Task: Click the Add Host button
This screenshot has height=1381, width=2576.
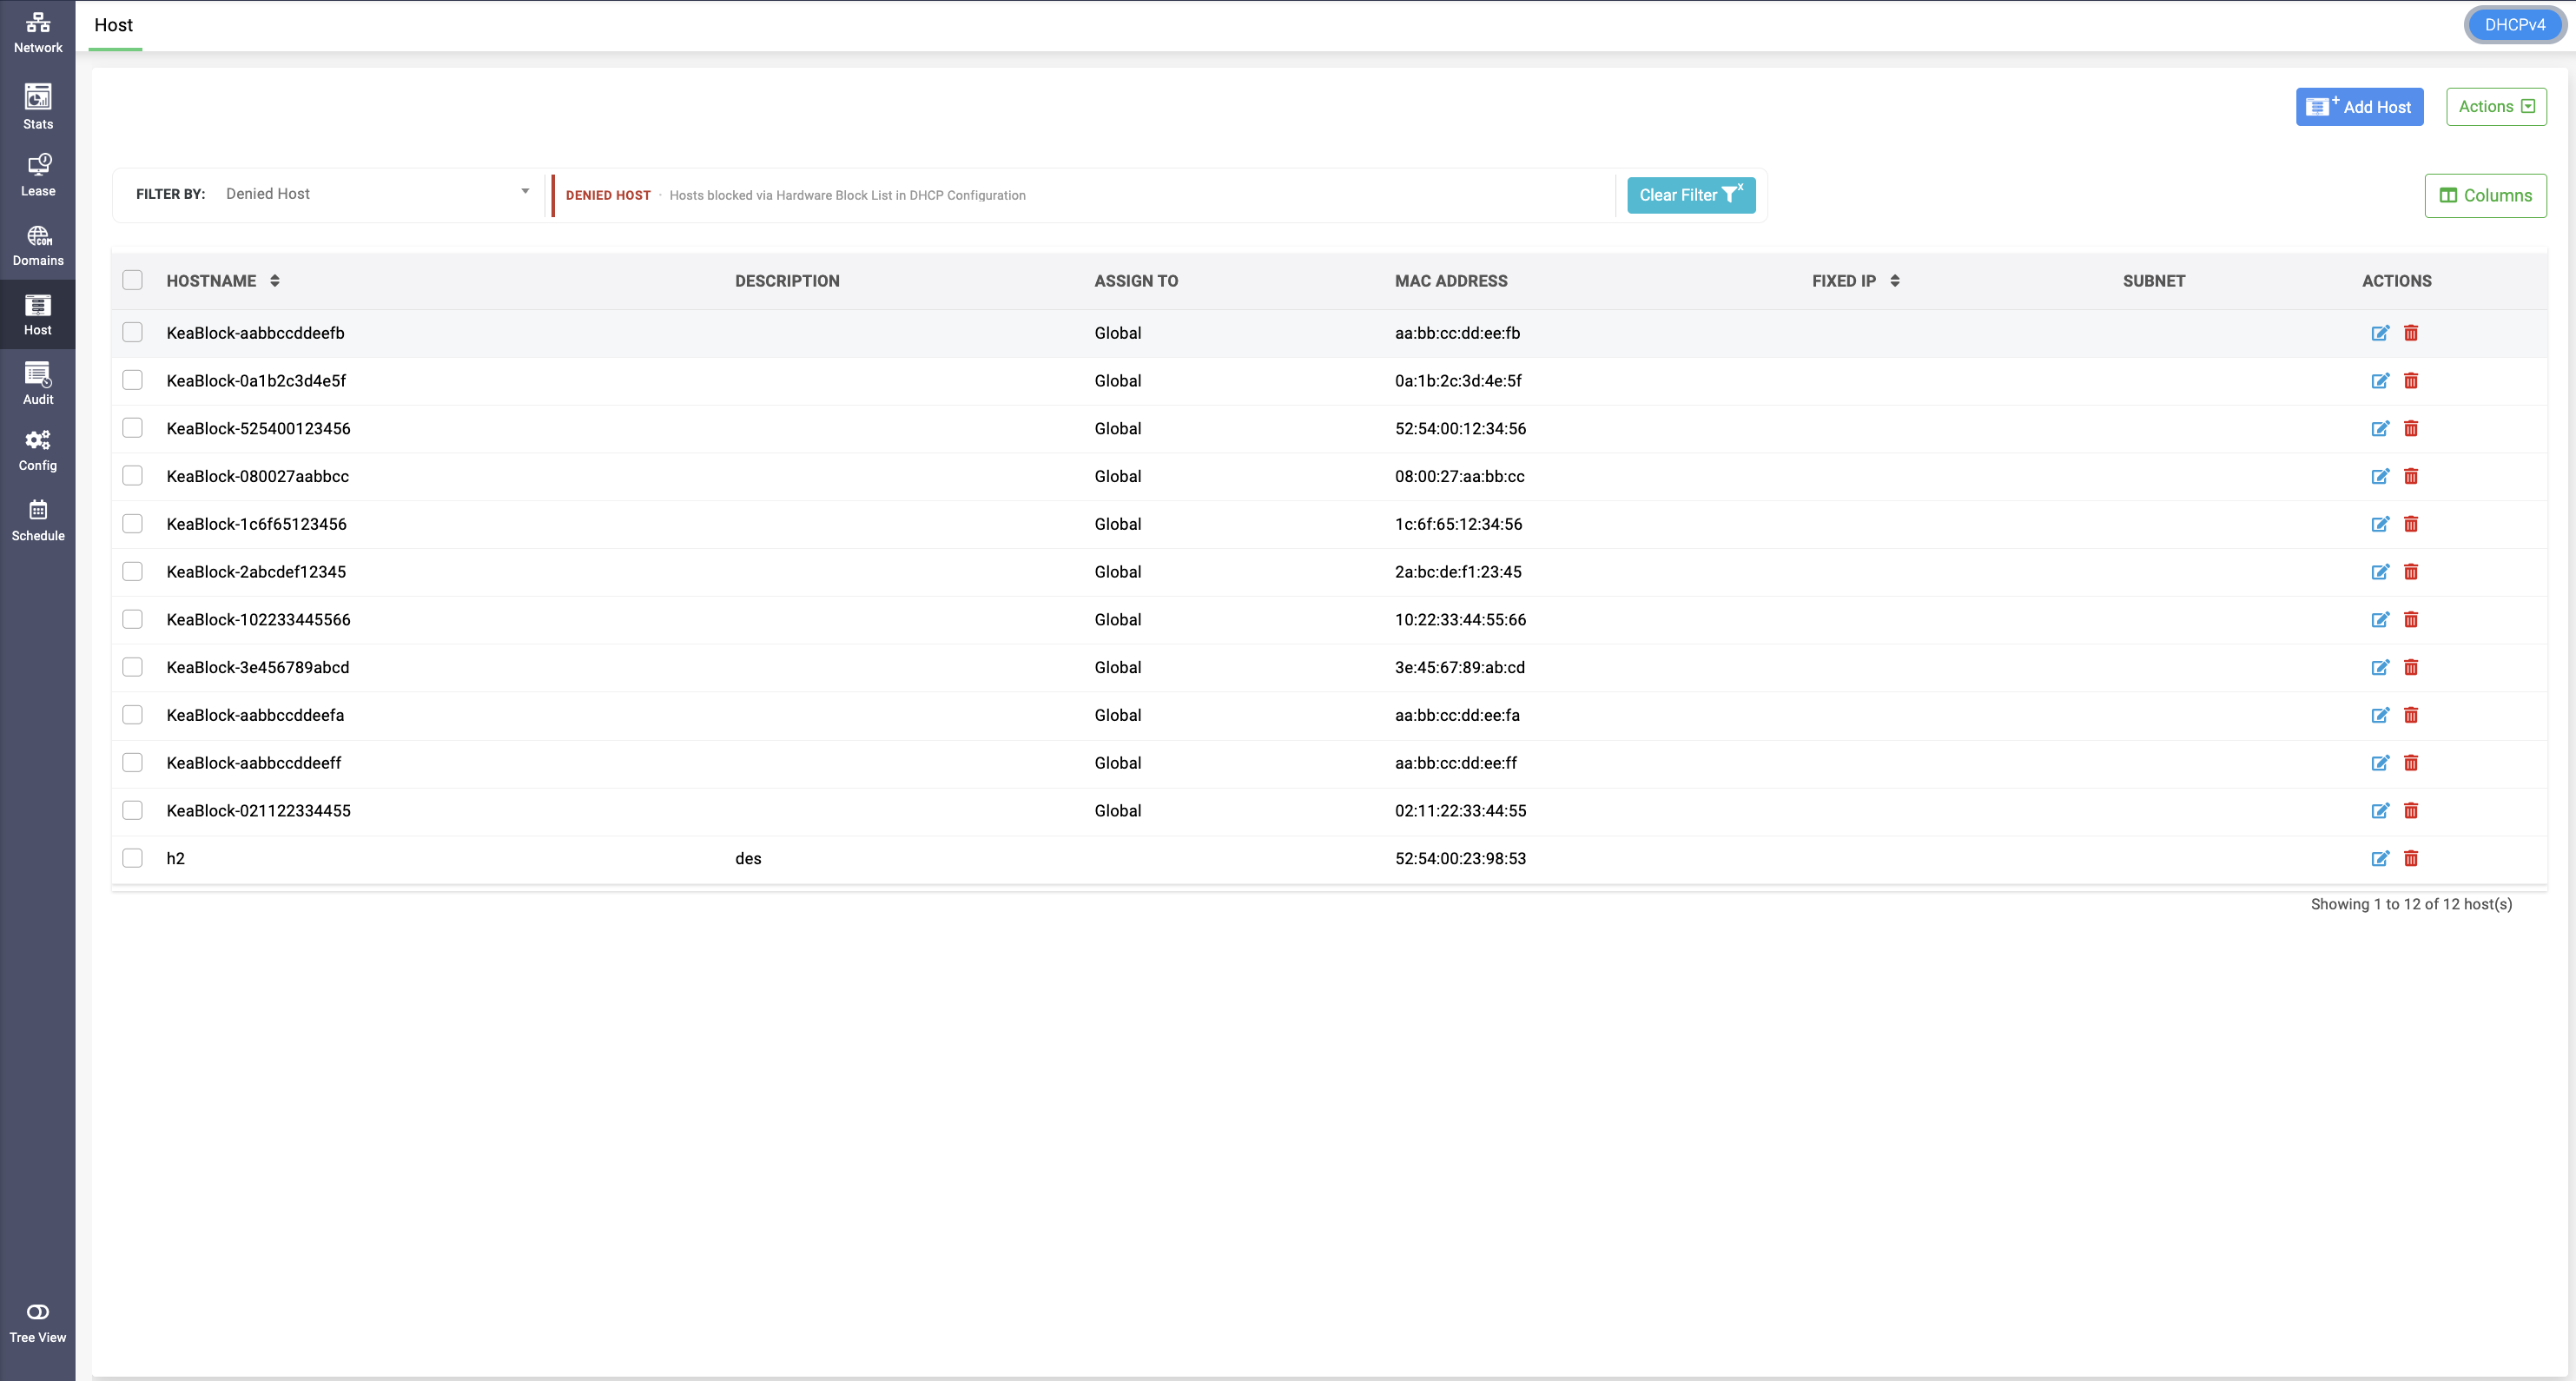Action: click(x=2359, y=106)
